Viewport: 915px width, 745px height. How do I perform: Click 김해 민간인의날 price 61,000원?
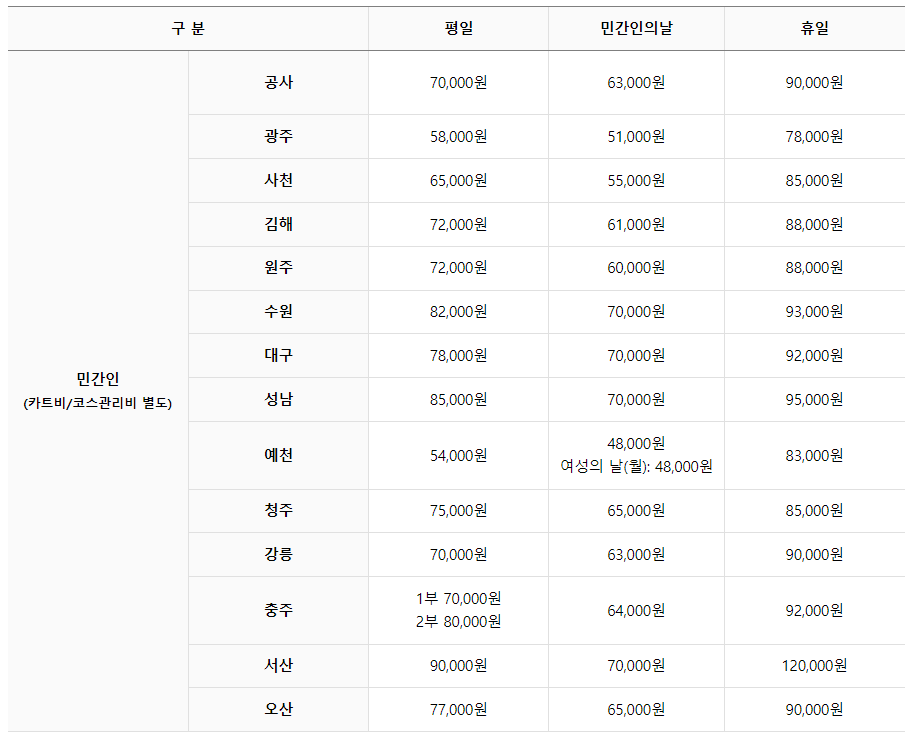[x=636, y=225]
